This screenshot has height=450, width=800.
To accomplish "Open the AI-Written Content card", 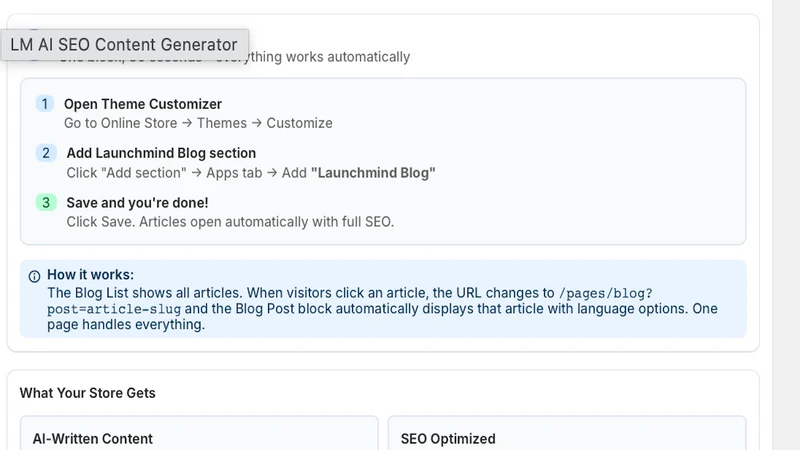I will pos(199,433).
